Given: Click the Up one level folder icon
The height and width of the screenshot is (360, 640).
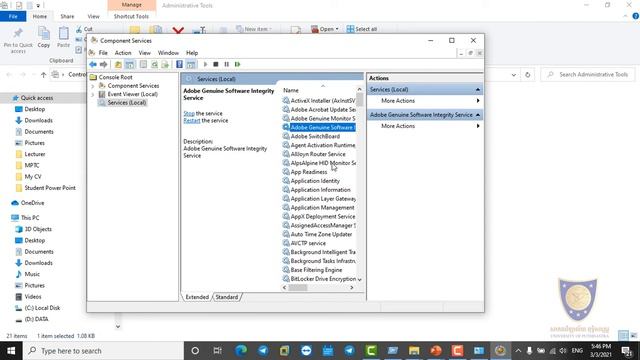Looking at the screenshot, I should pyautogui.click(x=118, y=64).
